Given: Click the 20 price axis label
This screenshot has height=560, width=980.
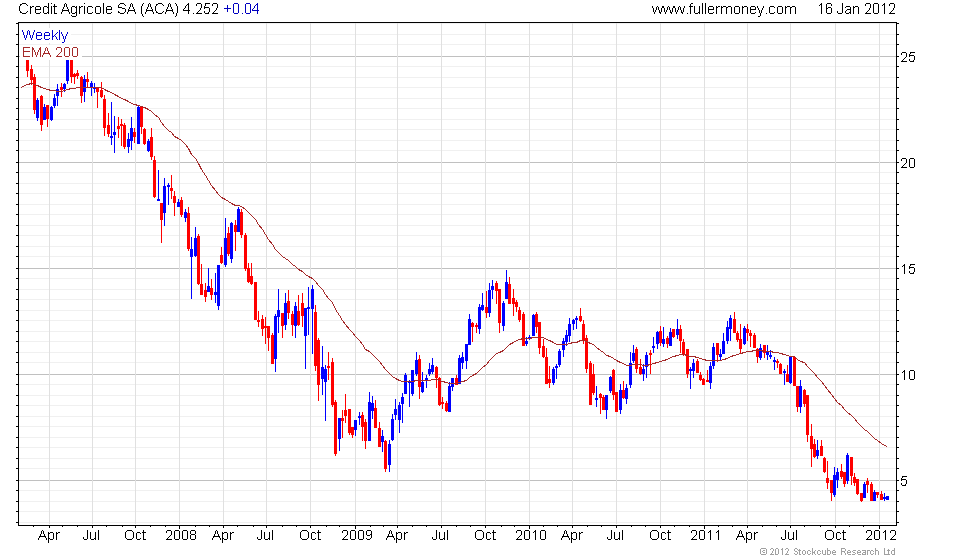Looking at the screenshot, I should click(x=908, y=164).
